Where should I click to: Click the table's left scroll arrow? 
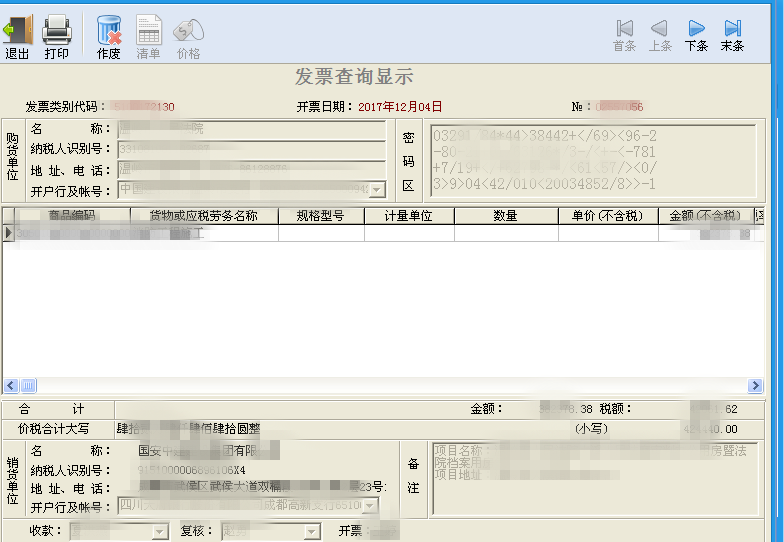[x=11, y=386]
